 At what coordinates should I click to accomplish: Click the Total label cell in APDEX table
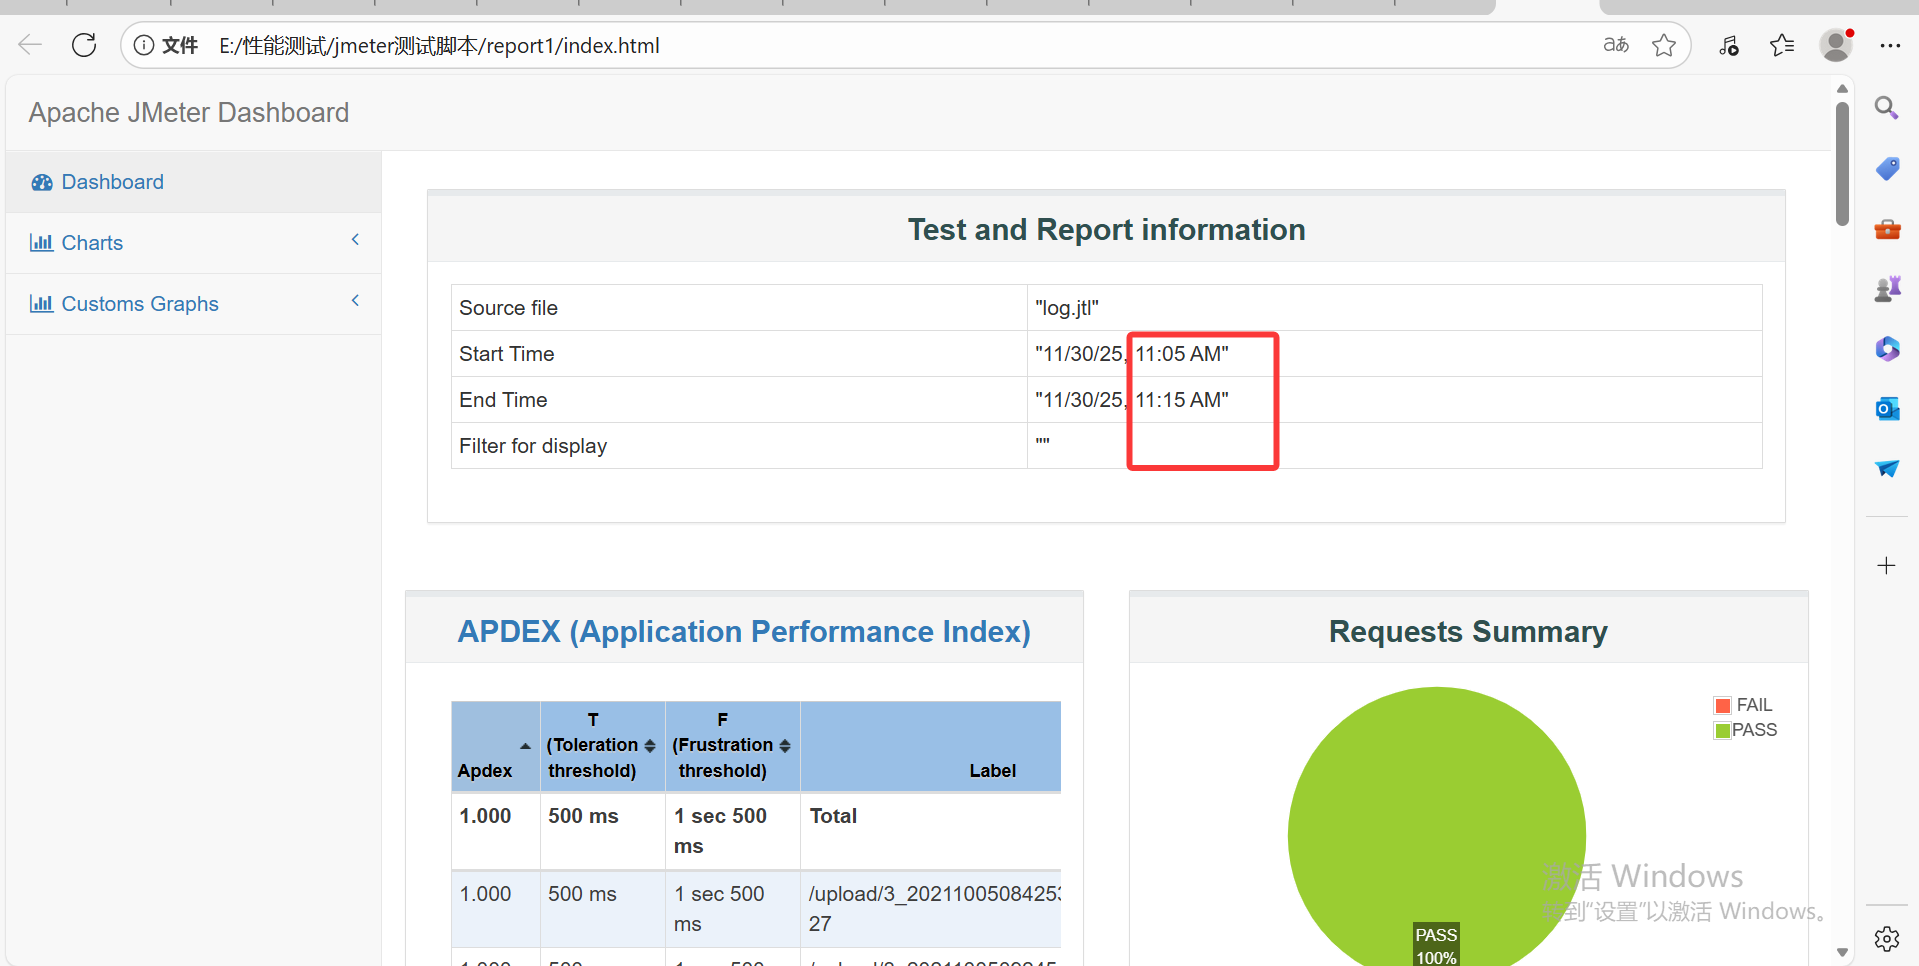pyautogui.click(x=931, y=831)
